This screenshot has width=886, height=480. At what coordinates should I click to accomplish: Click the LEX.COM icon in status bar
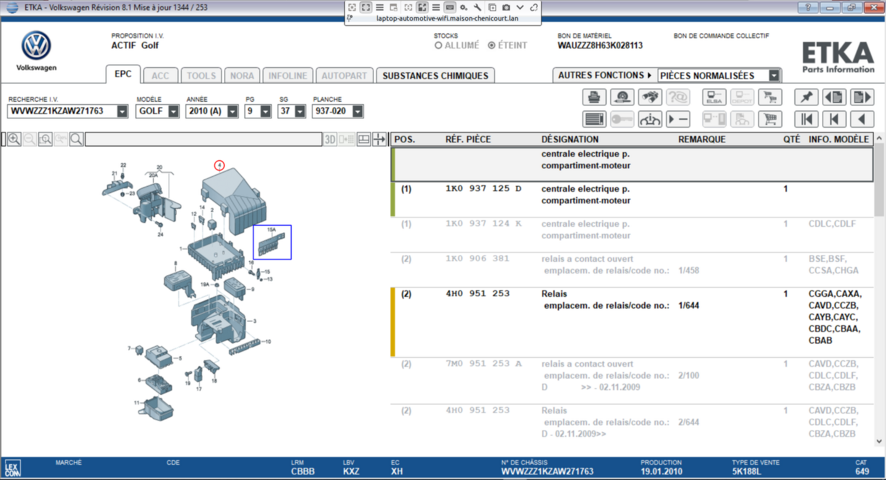(12, 469)
